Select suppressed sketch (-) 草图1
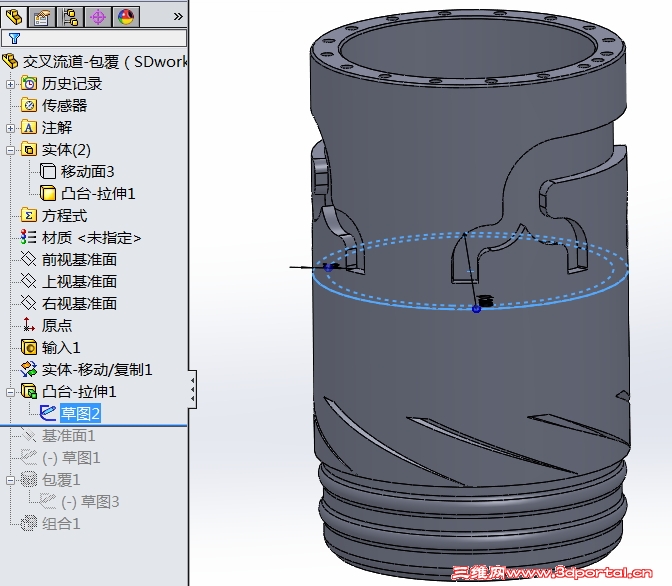 pyautogui.click(x=71, y=458)
